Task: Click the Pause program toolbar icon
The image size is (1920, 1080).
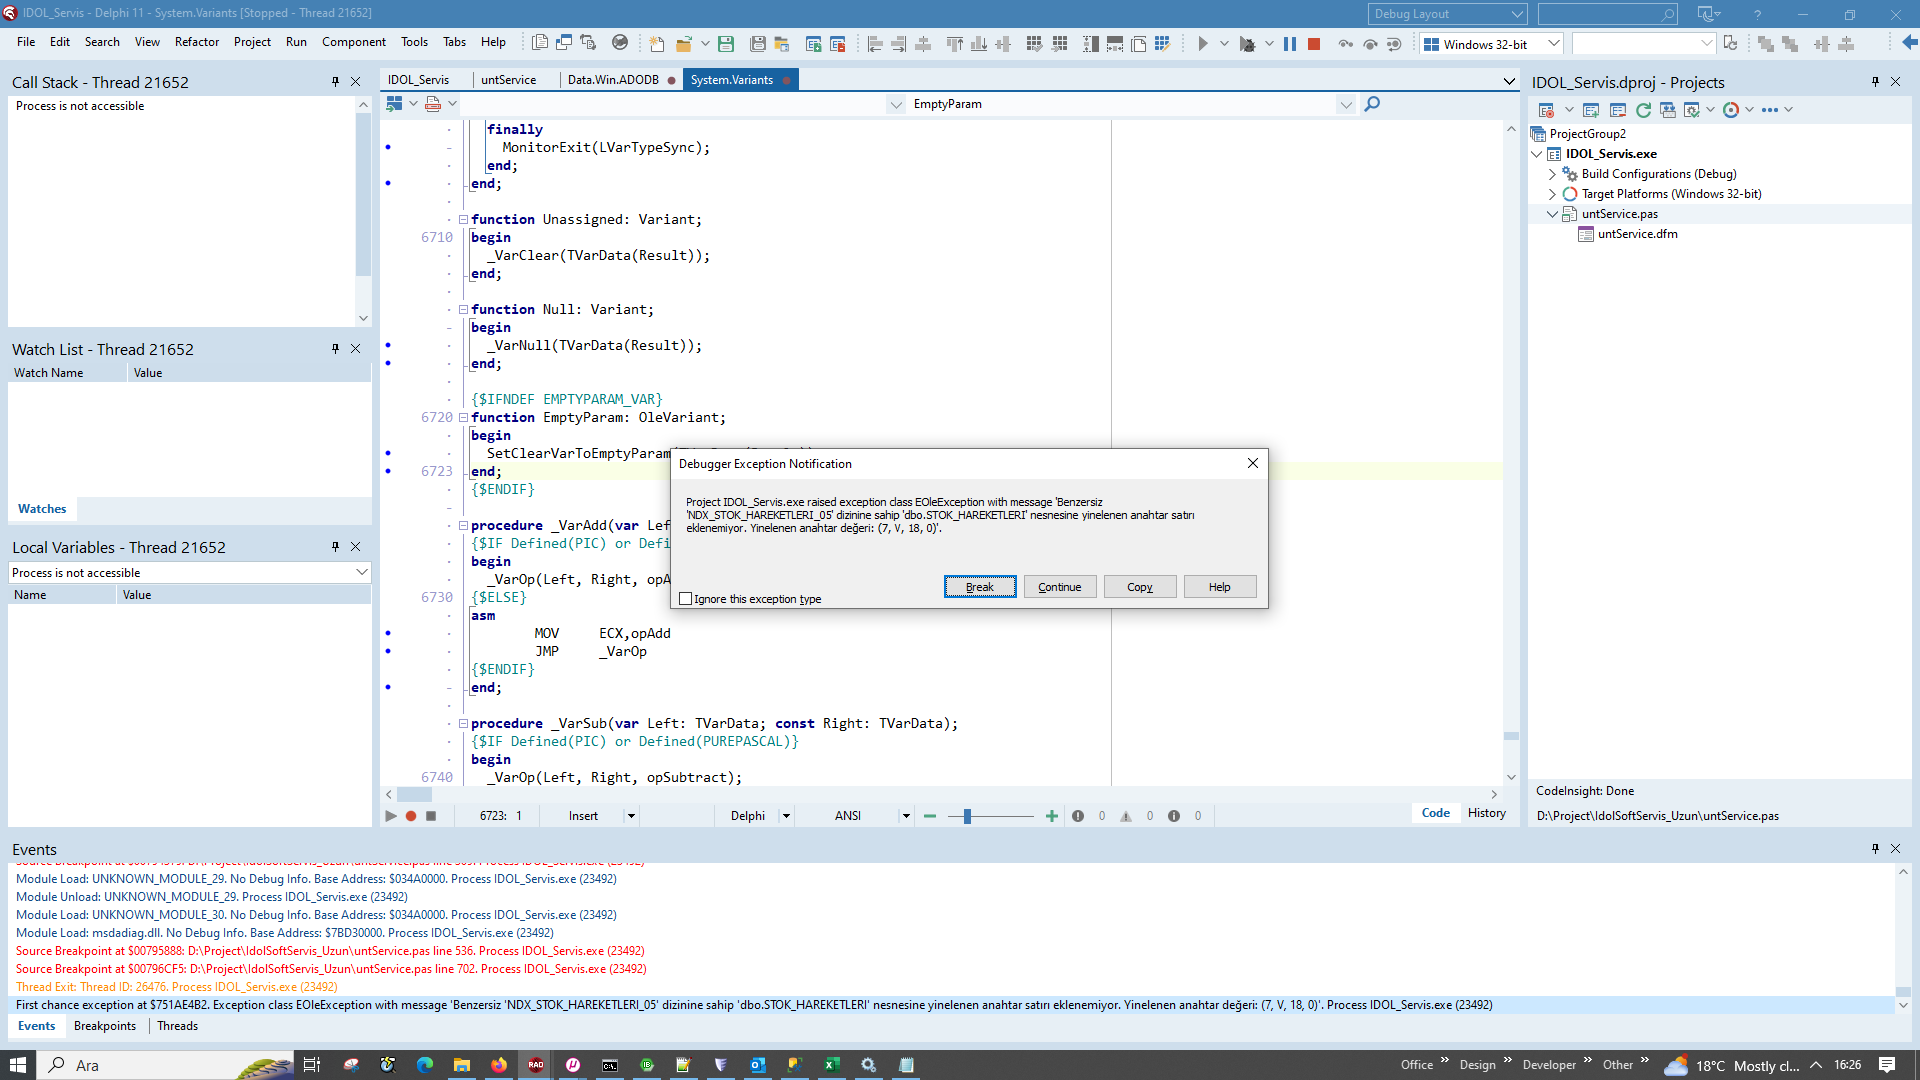Action: 1290,44
